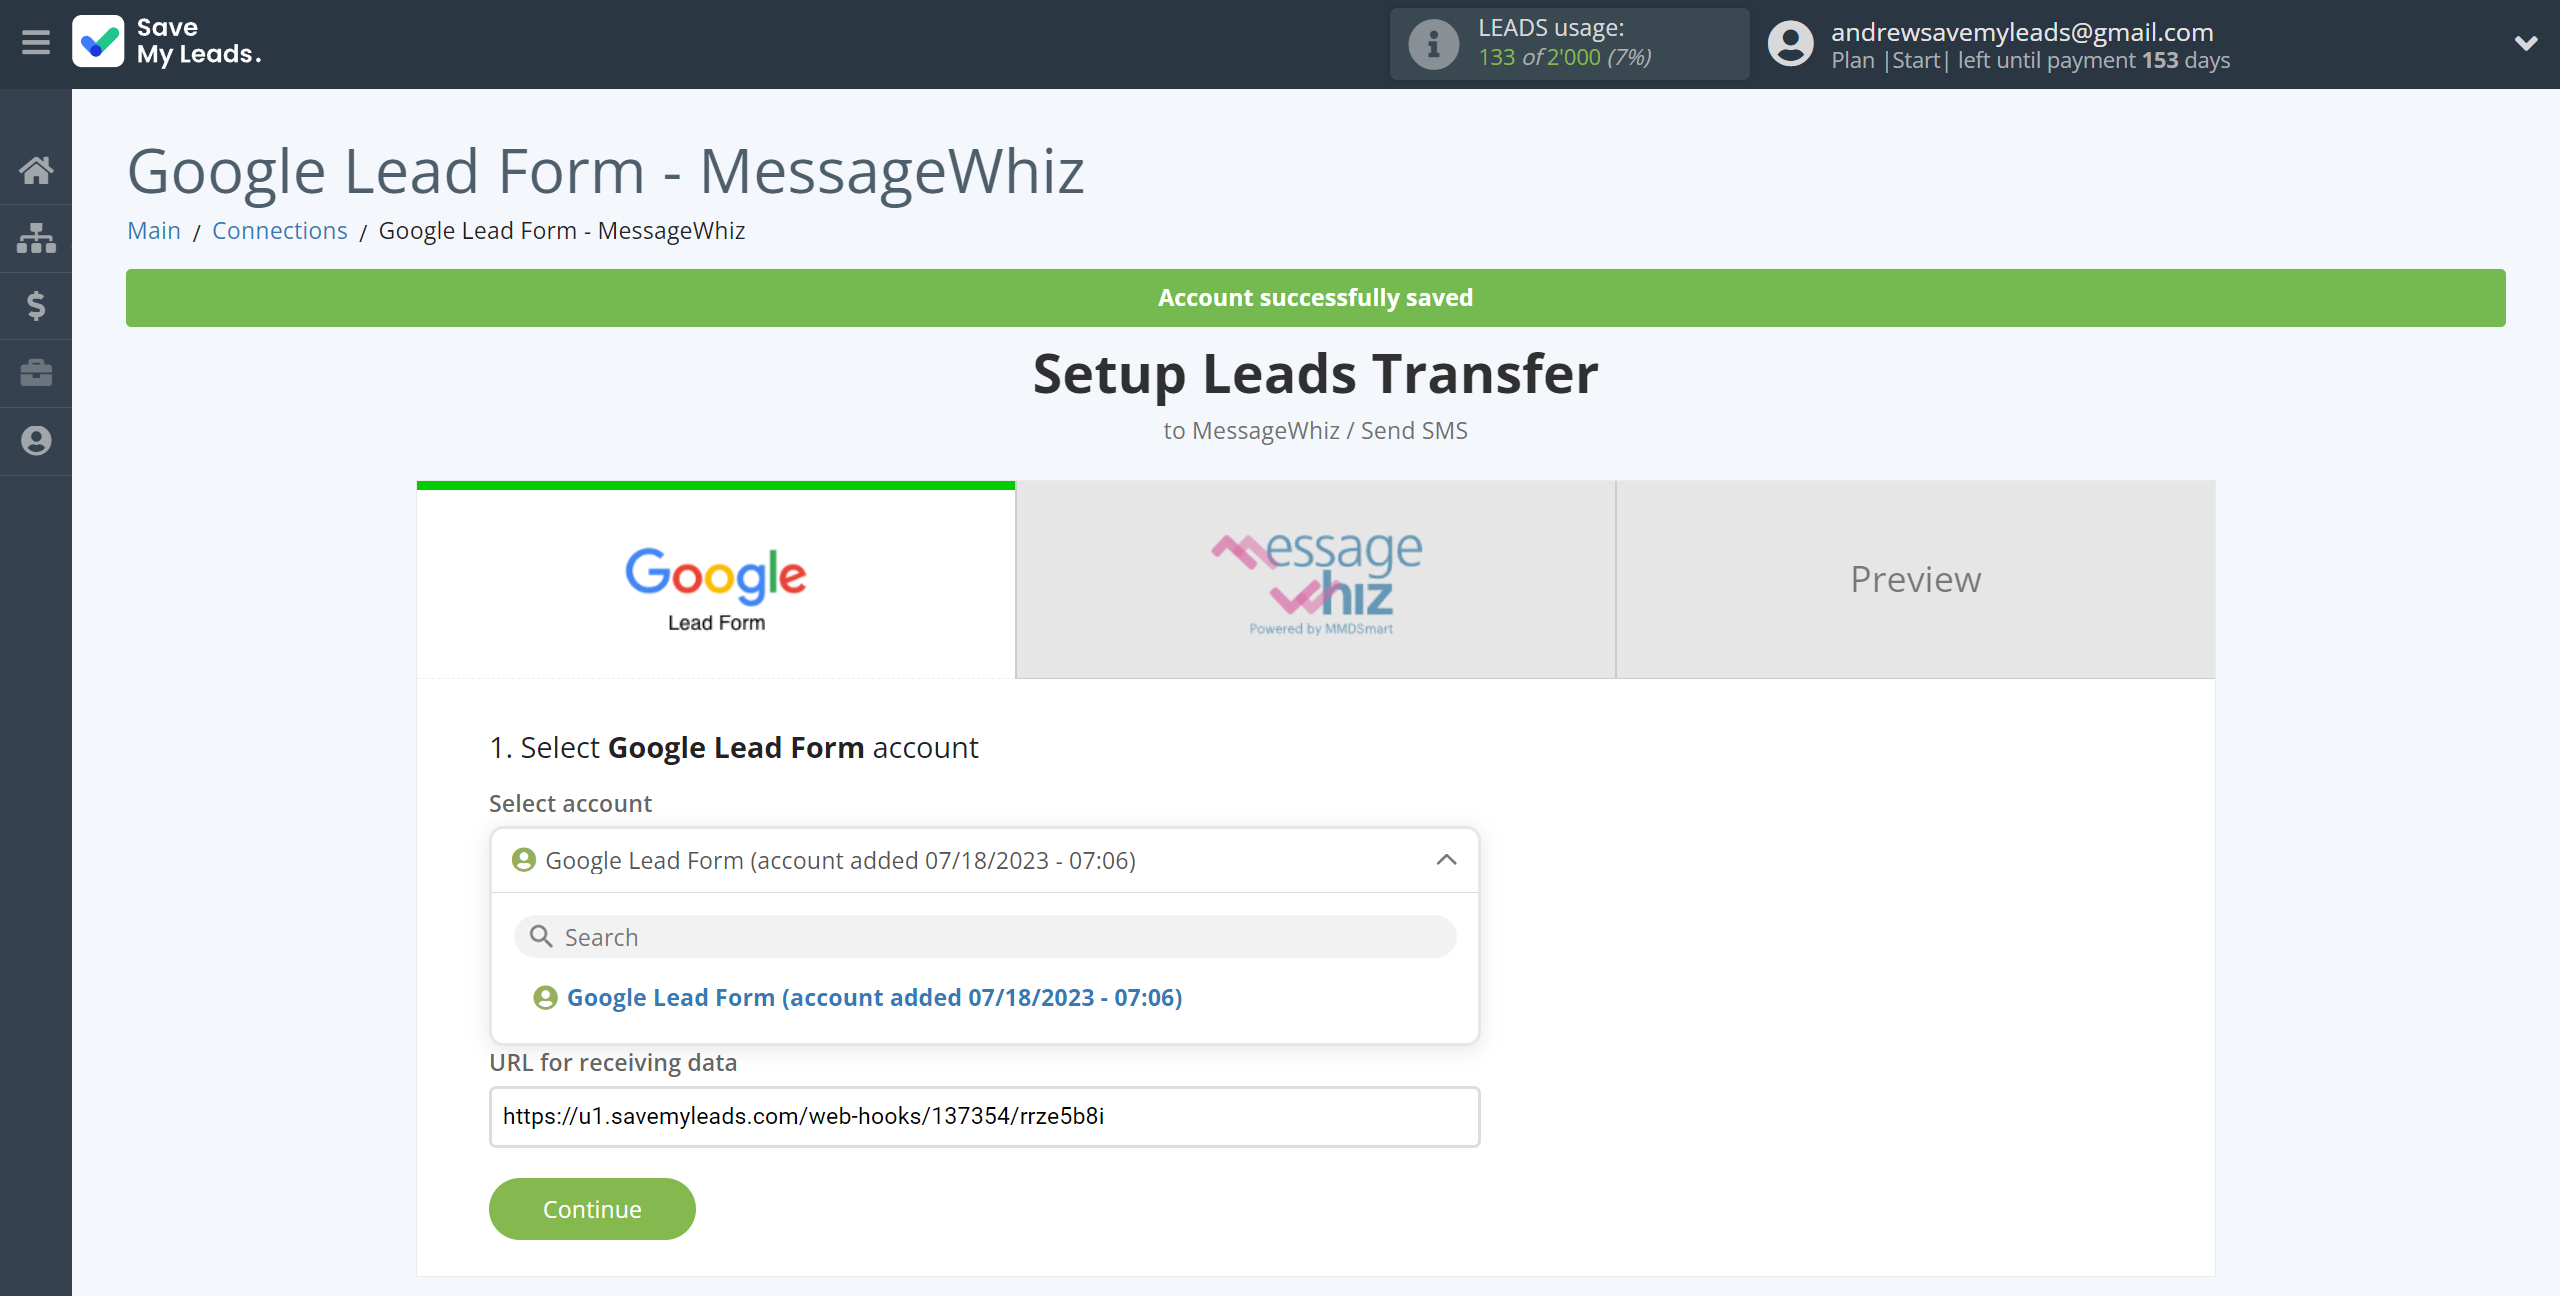The height and width of the screenshot is (1296, 2560).
Task: Click the Connections breadcrumb link
Action: click(x=279, y=230)
